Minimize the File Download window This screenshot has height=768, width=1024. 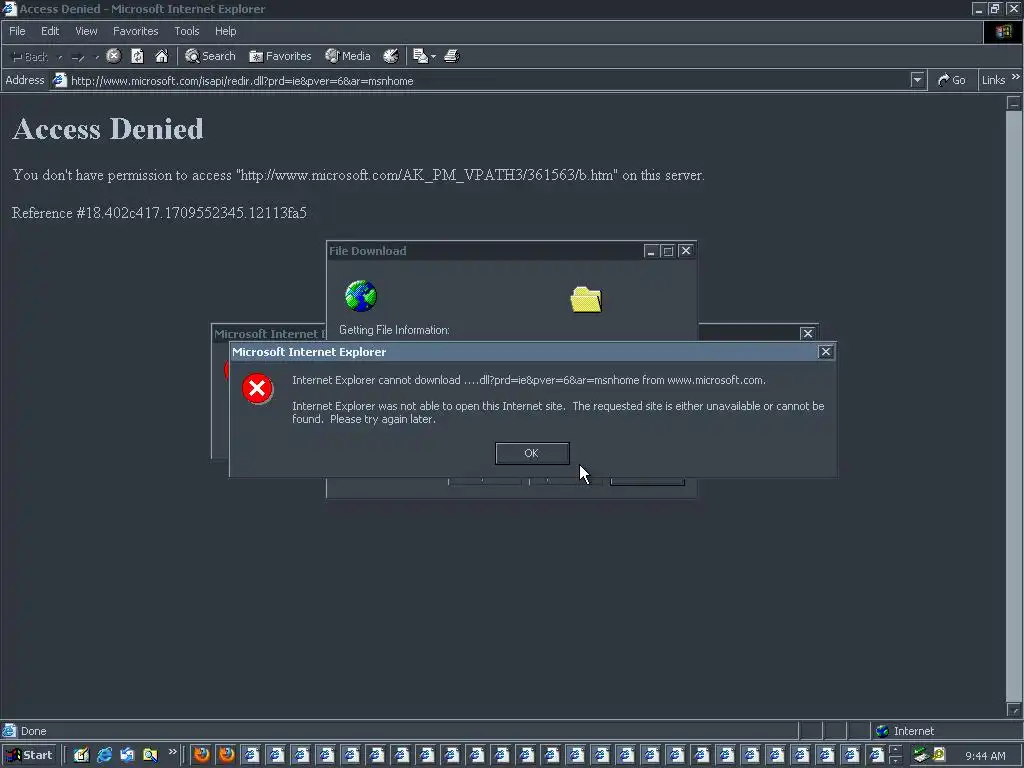pyautogui.click(x=650, y=251)
